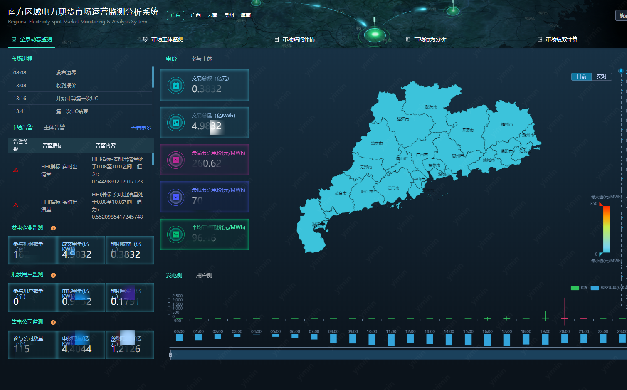Click the stat cell showing 0.3832 in the first stat row
The height and width of the screenshot is (390, 627).
point(130,250)
